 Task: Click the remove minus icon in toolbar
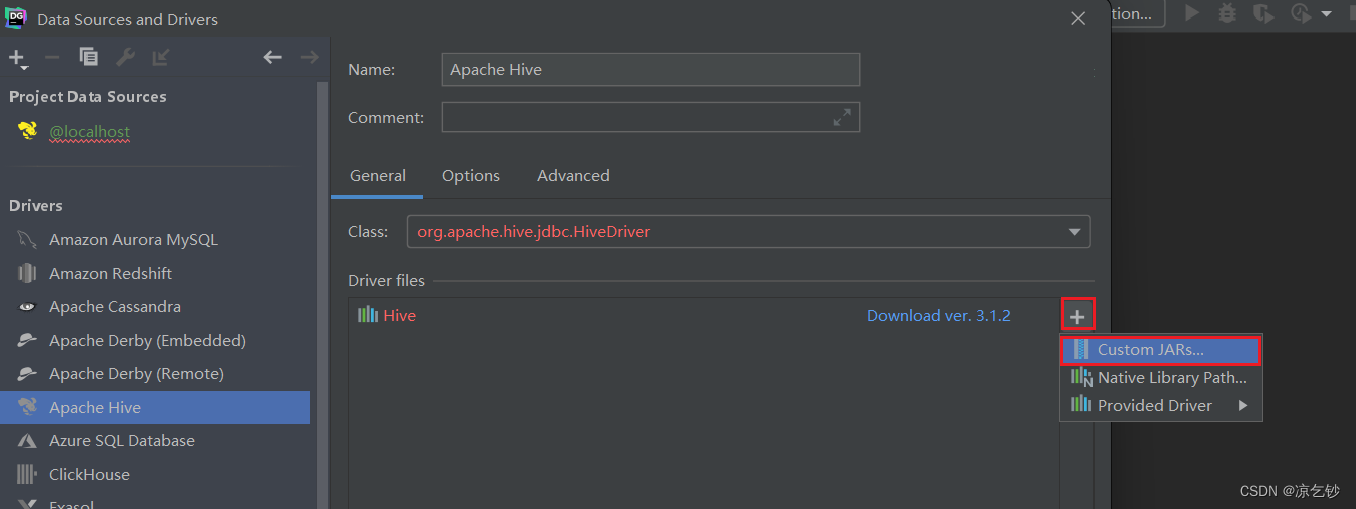[52, 57]
